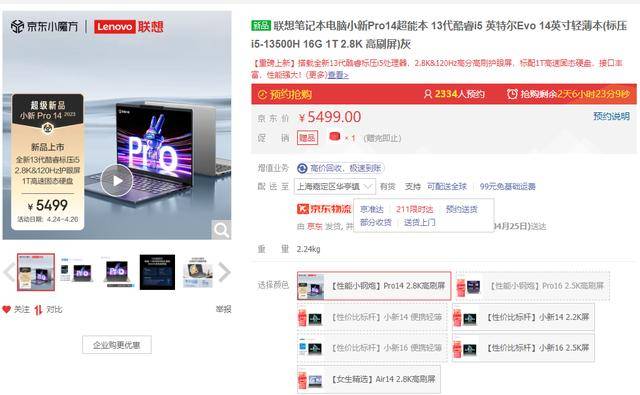The width and height of the screenshot is (640, 395).
Task: Click the 对比 compare icon
Action: point(38,310)
